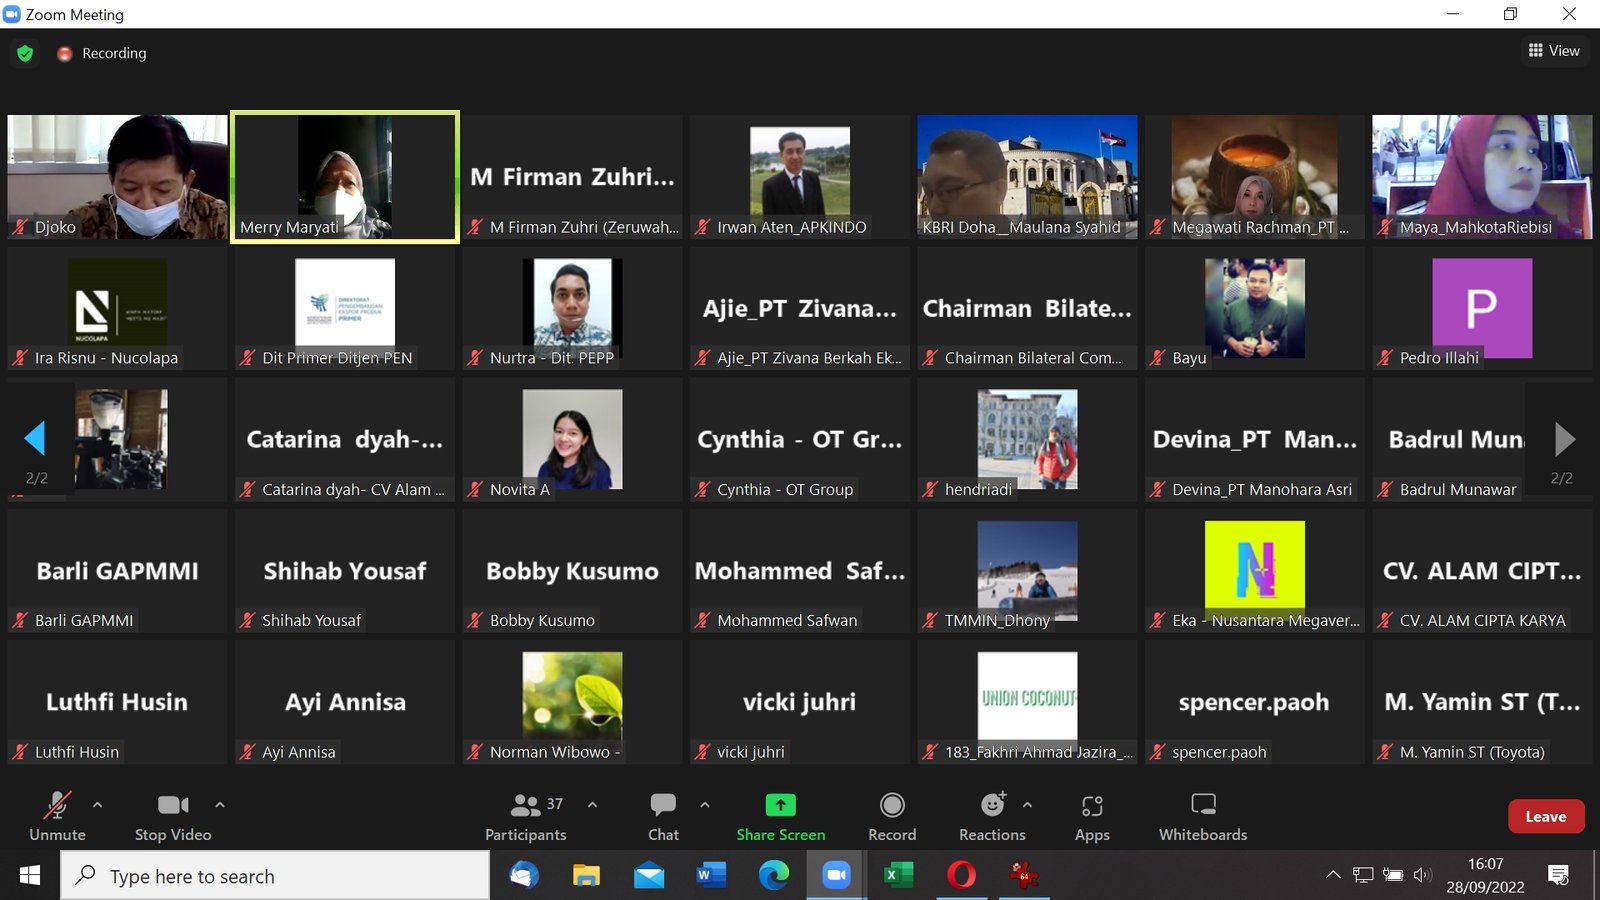Click the green Share Screen button
This screenshot has width=1600, height=900.
click(x=781, y=817)
